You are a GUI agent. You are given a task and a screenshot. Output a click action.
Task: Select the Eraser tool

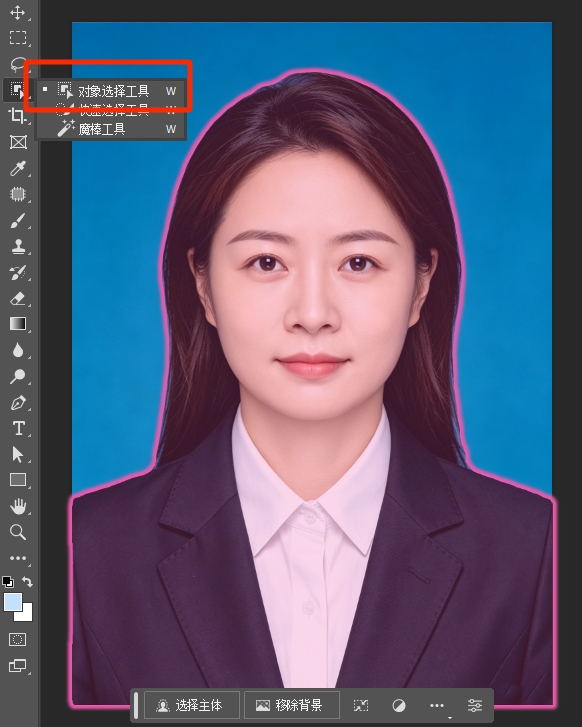pos(18,298)
